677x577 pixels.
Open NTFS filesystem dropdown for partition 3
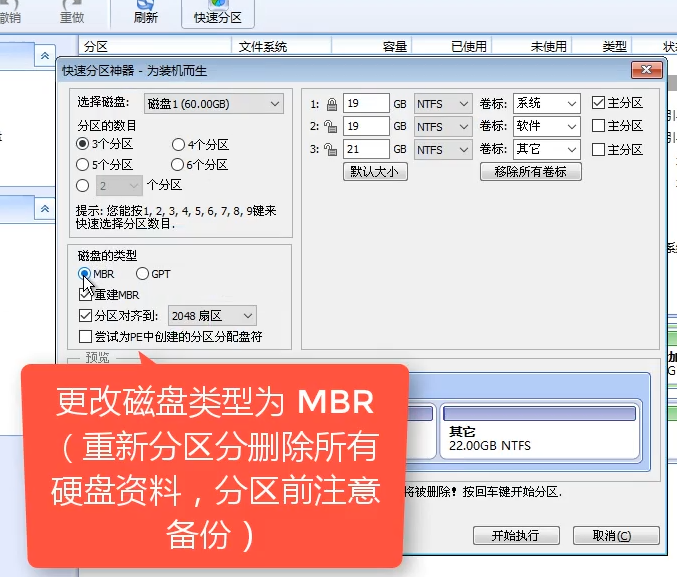[x=443, y=150]
